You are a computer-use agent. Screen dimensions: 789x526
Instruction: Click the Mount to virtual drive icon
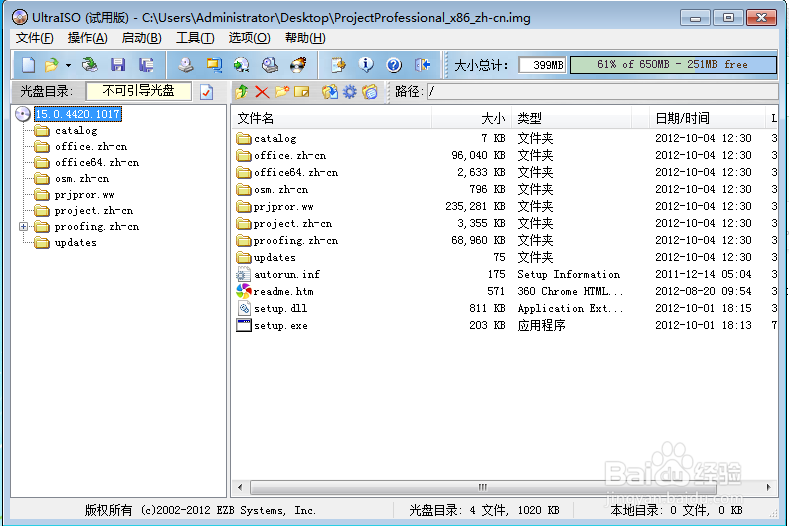coord(270,65)
